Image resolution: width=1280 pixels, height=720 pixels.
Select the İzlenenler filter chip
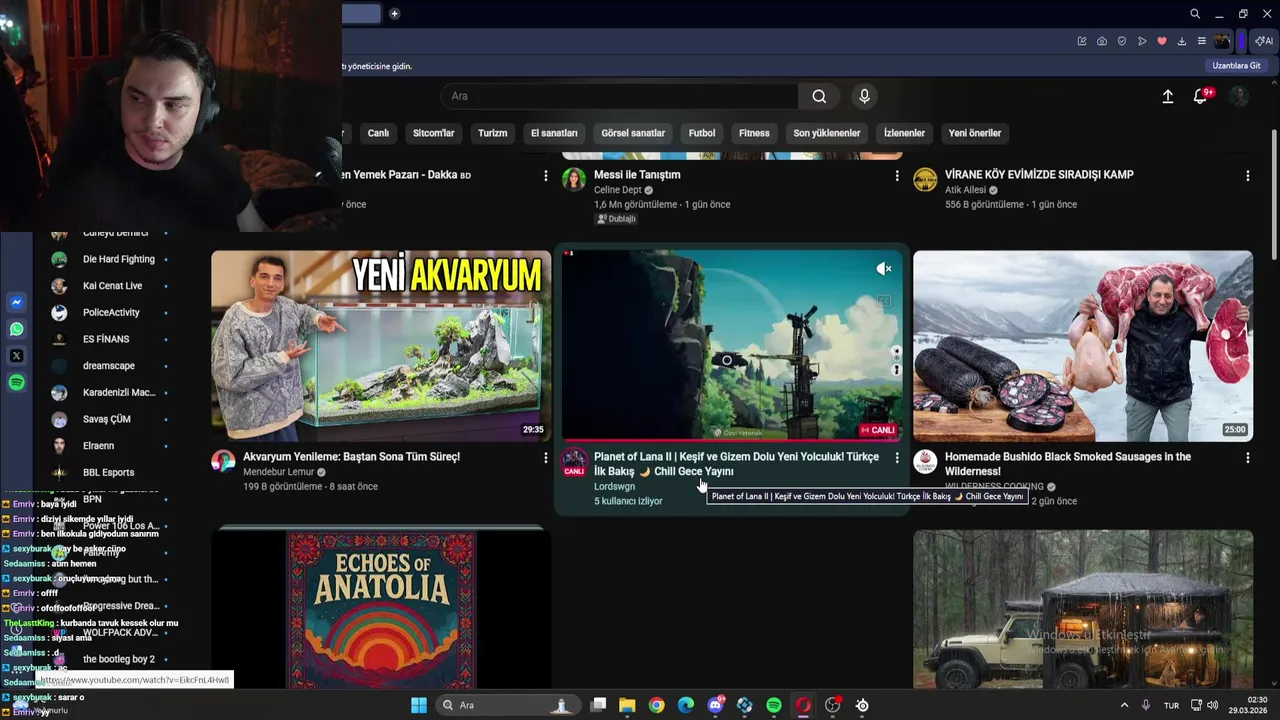tap(904, 133)
